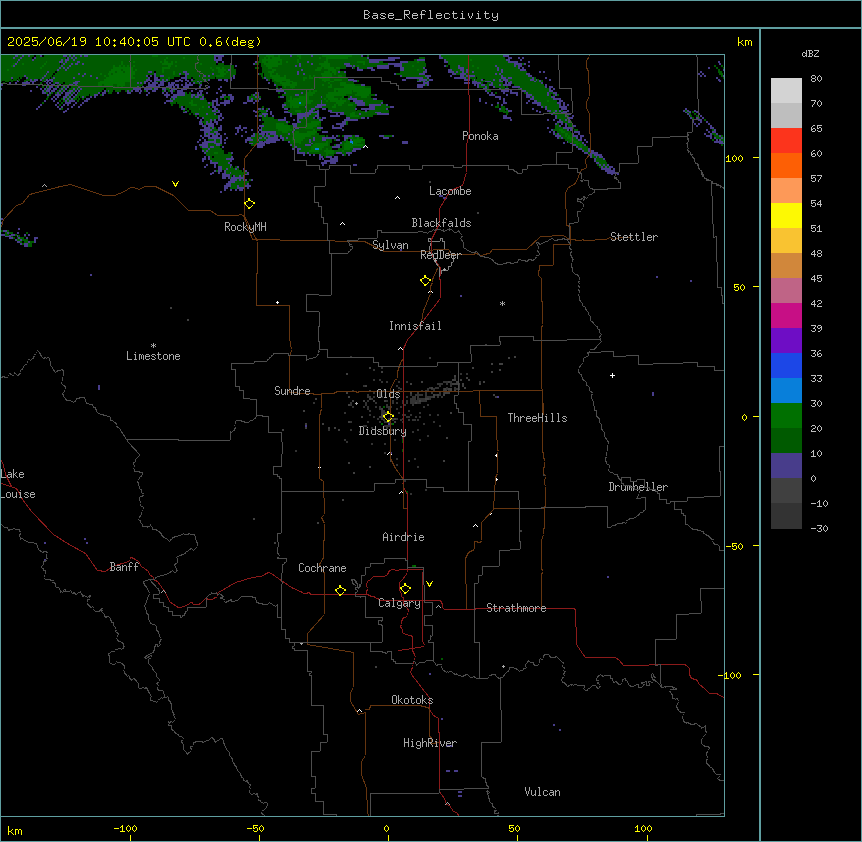
Task: Click the yellow V marker northwest of RockyMH
Action: point(175,184)
